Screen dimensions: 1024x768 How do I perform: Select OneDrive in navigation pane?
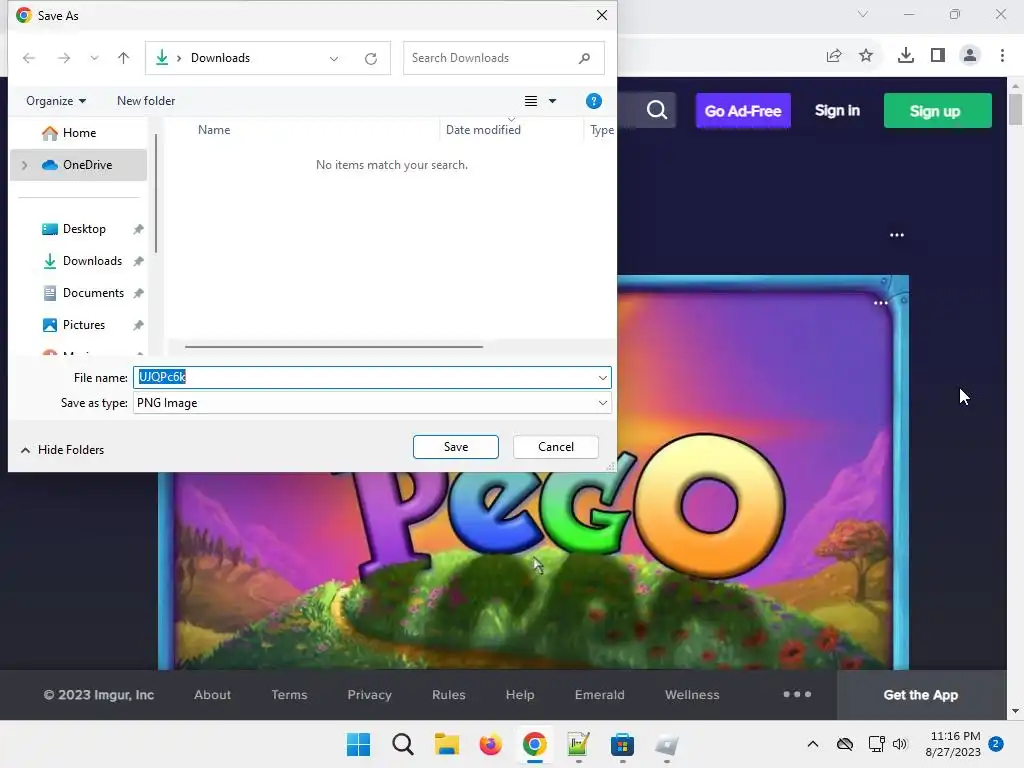pyautogui.click(x=78, y=165)
